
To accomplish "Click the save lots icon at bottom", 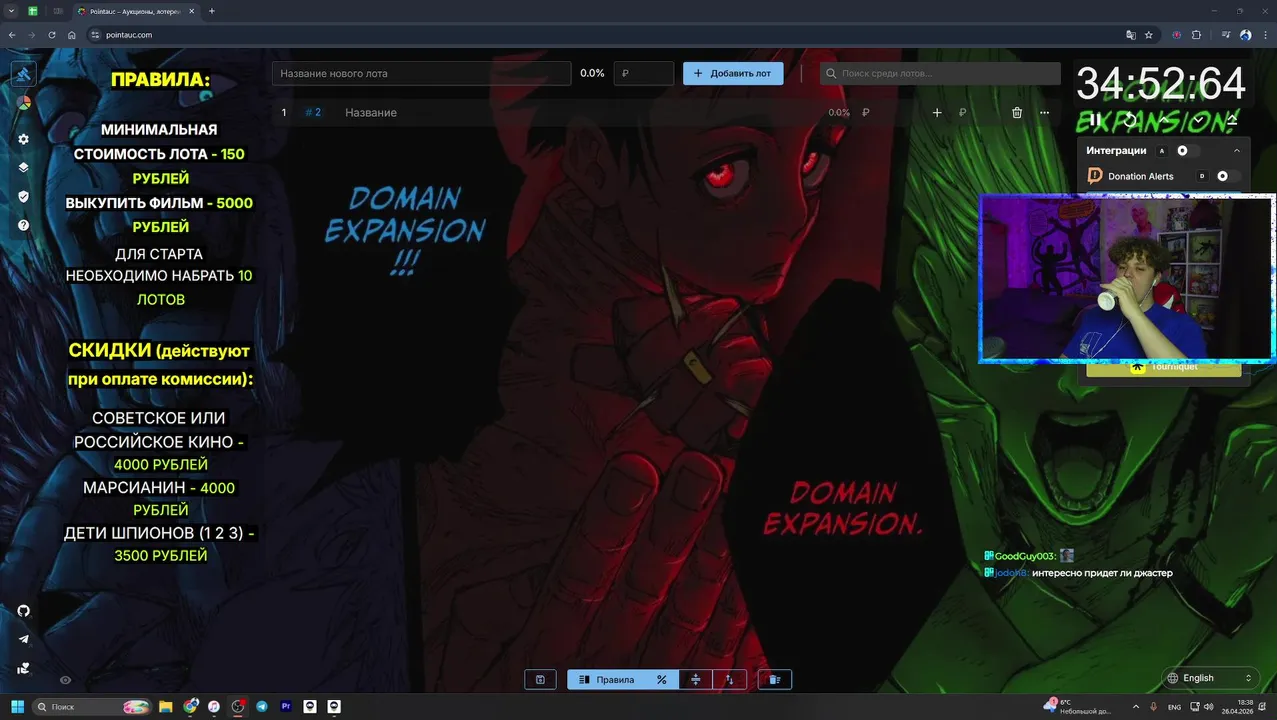I will point(540,680).
